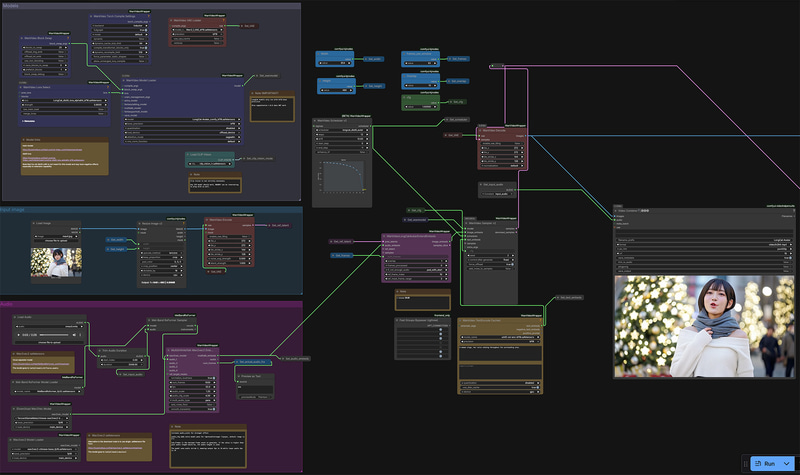800x475 pixels.
Task: Open attention_mode dropdown in WanVideo Model Loader
Action: 182,137
